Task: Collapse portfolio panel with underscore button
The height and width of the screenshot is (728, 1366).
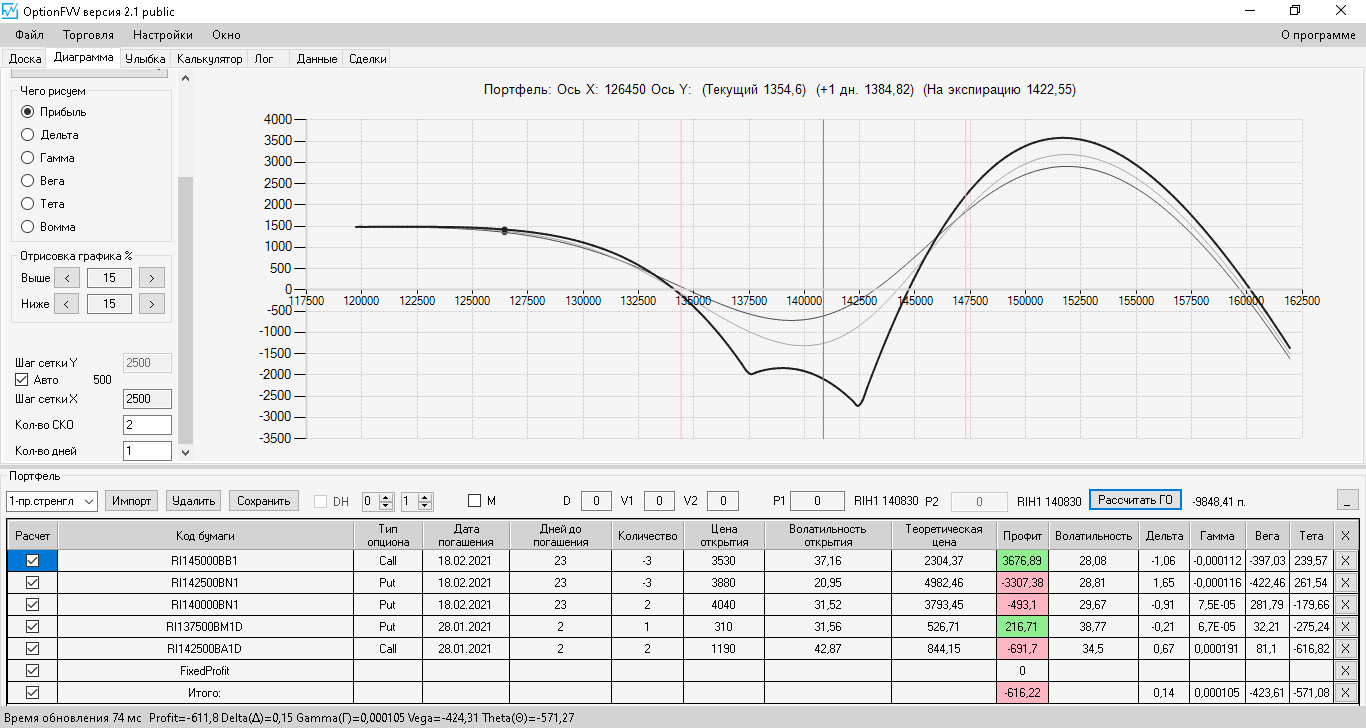Action: coord(1347,500)
